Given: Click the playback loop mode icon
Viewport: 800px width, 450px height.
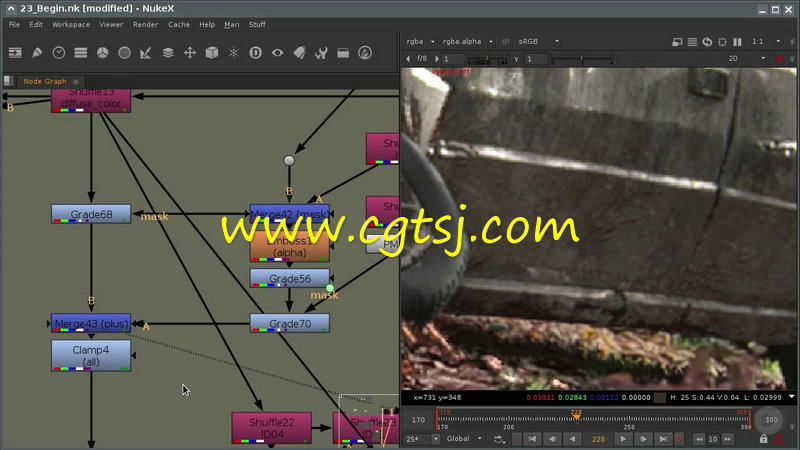Looking at the screenshot, I should [x=498, y=439].
